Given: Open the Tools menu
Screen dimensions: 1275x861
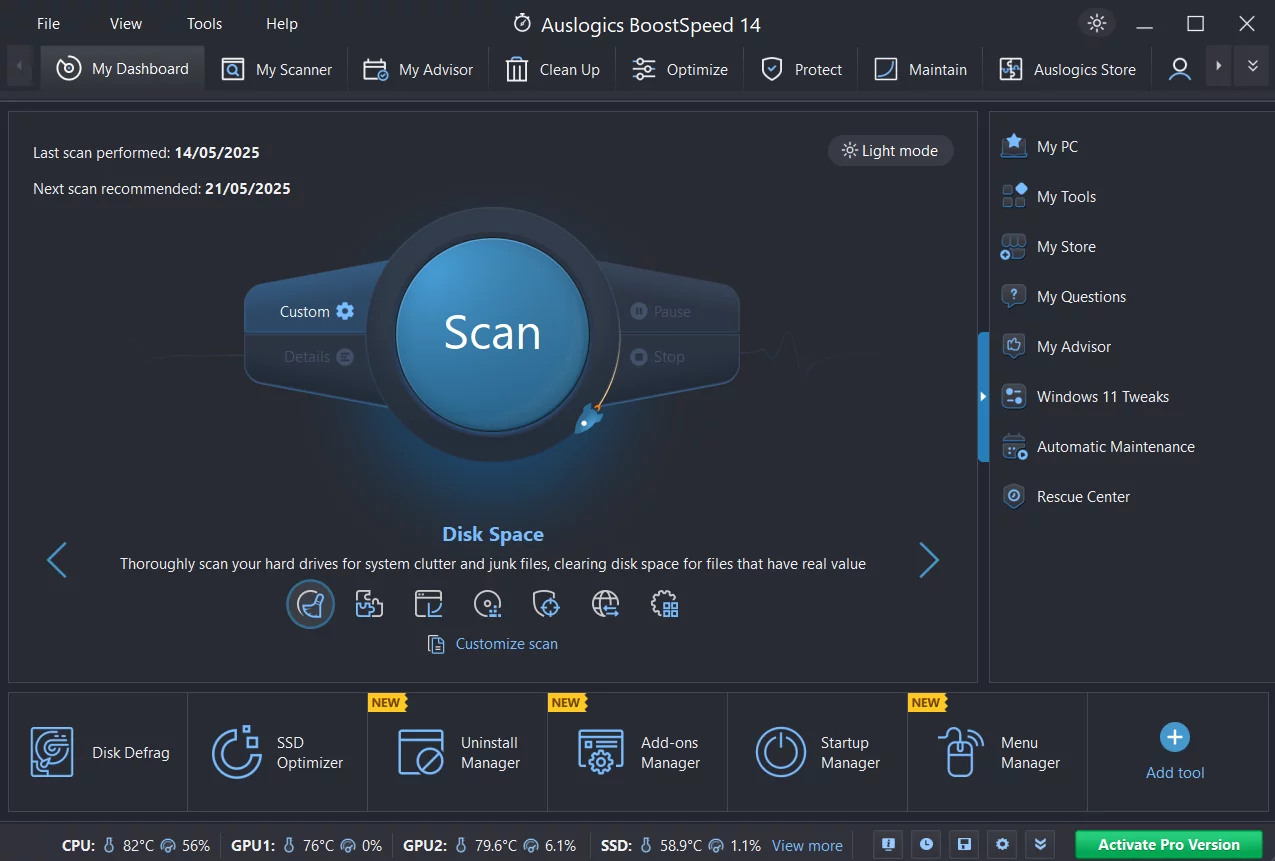Looking at the screenshot, I should [x=204, y=24].
